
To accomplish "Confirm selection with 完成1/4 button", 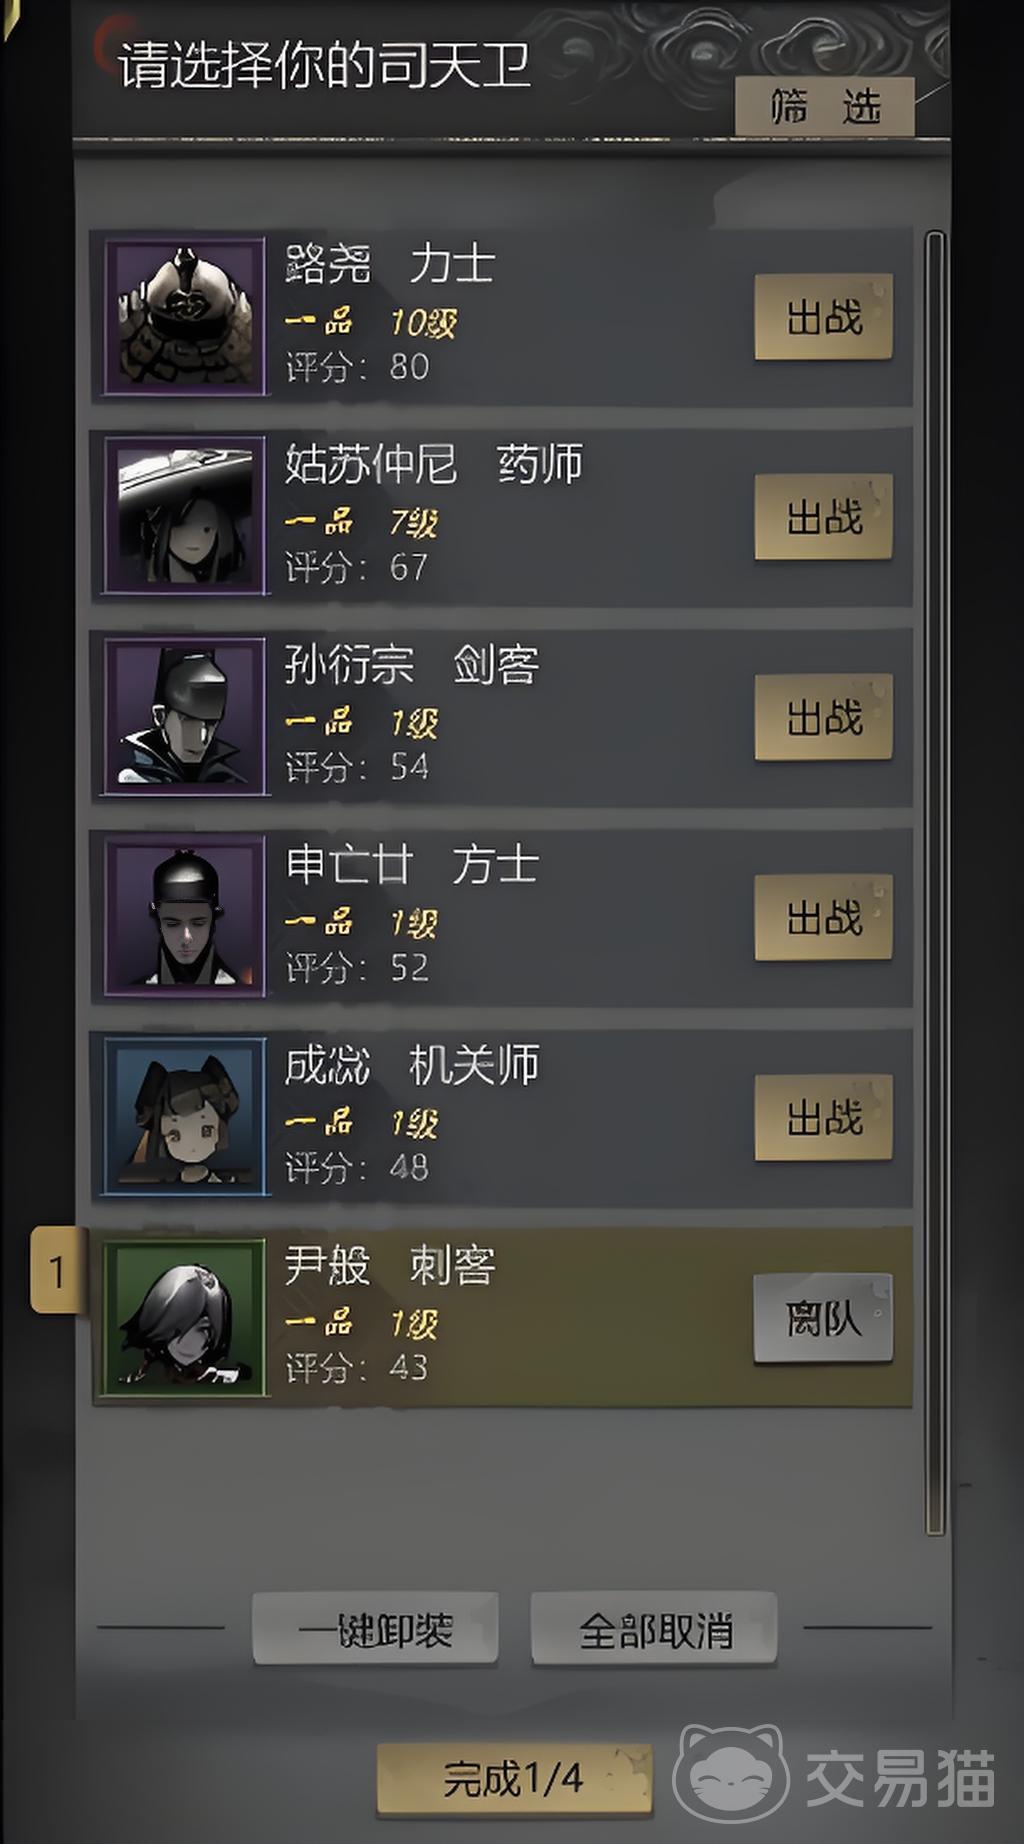I will click(513, 1779).
